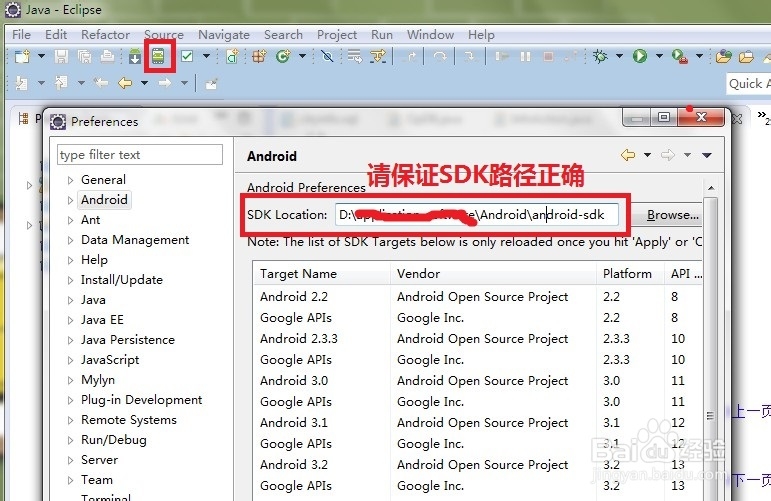
Task: Select the Ant preferences item
Action: point(90,220)
